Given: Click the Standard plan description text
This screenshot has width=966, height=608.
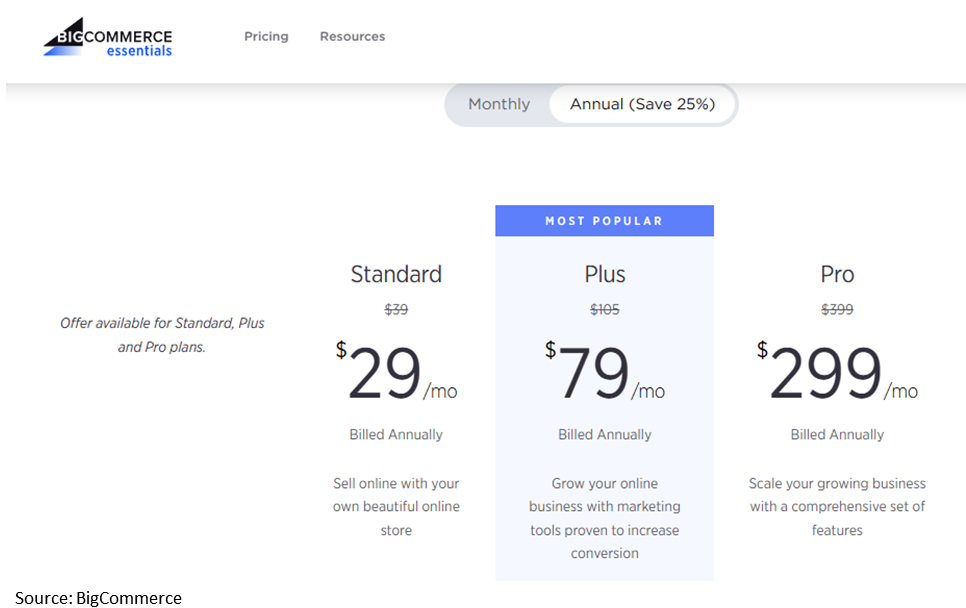Looking at the screenshot, I should pos(396,507).
